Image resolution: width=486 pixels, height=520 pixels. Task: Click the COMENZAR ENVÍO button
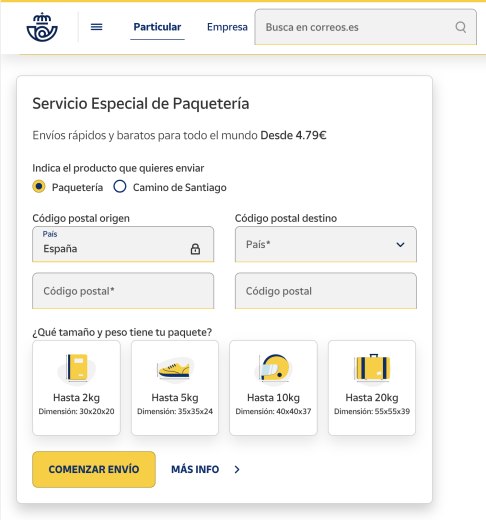[x=94, y=469]
